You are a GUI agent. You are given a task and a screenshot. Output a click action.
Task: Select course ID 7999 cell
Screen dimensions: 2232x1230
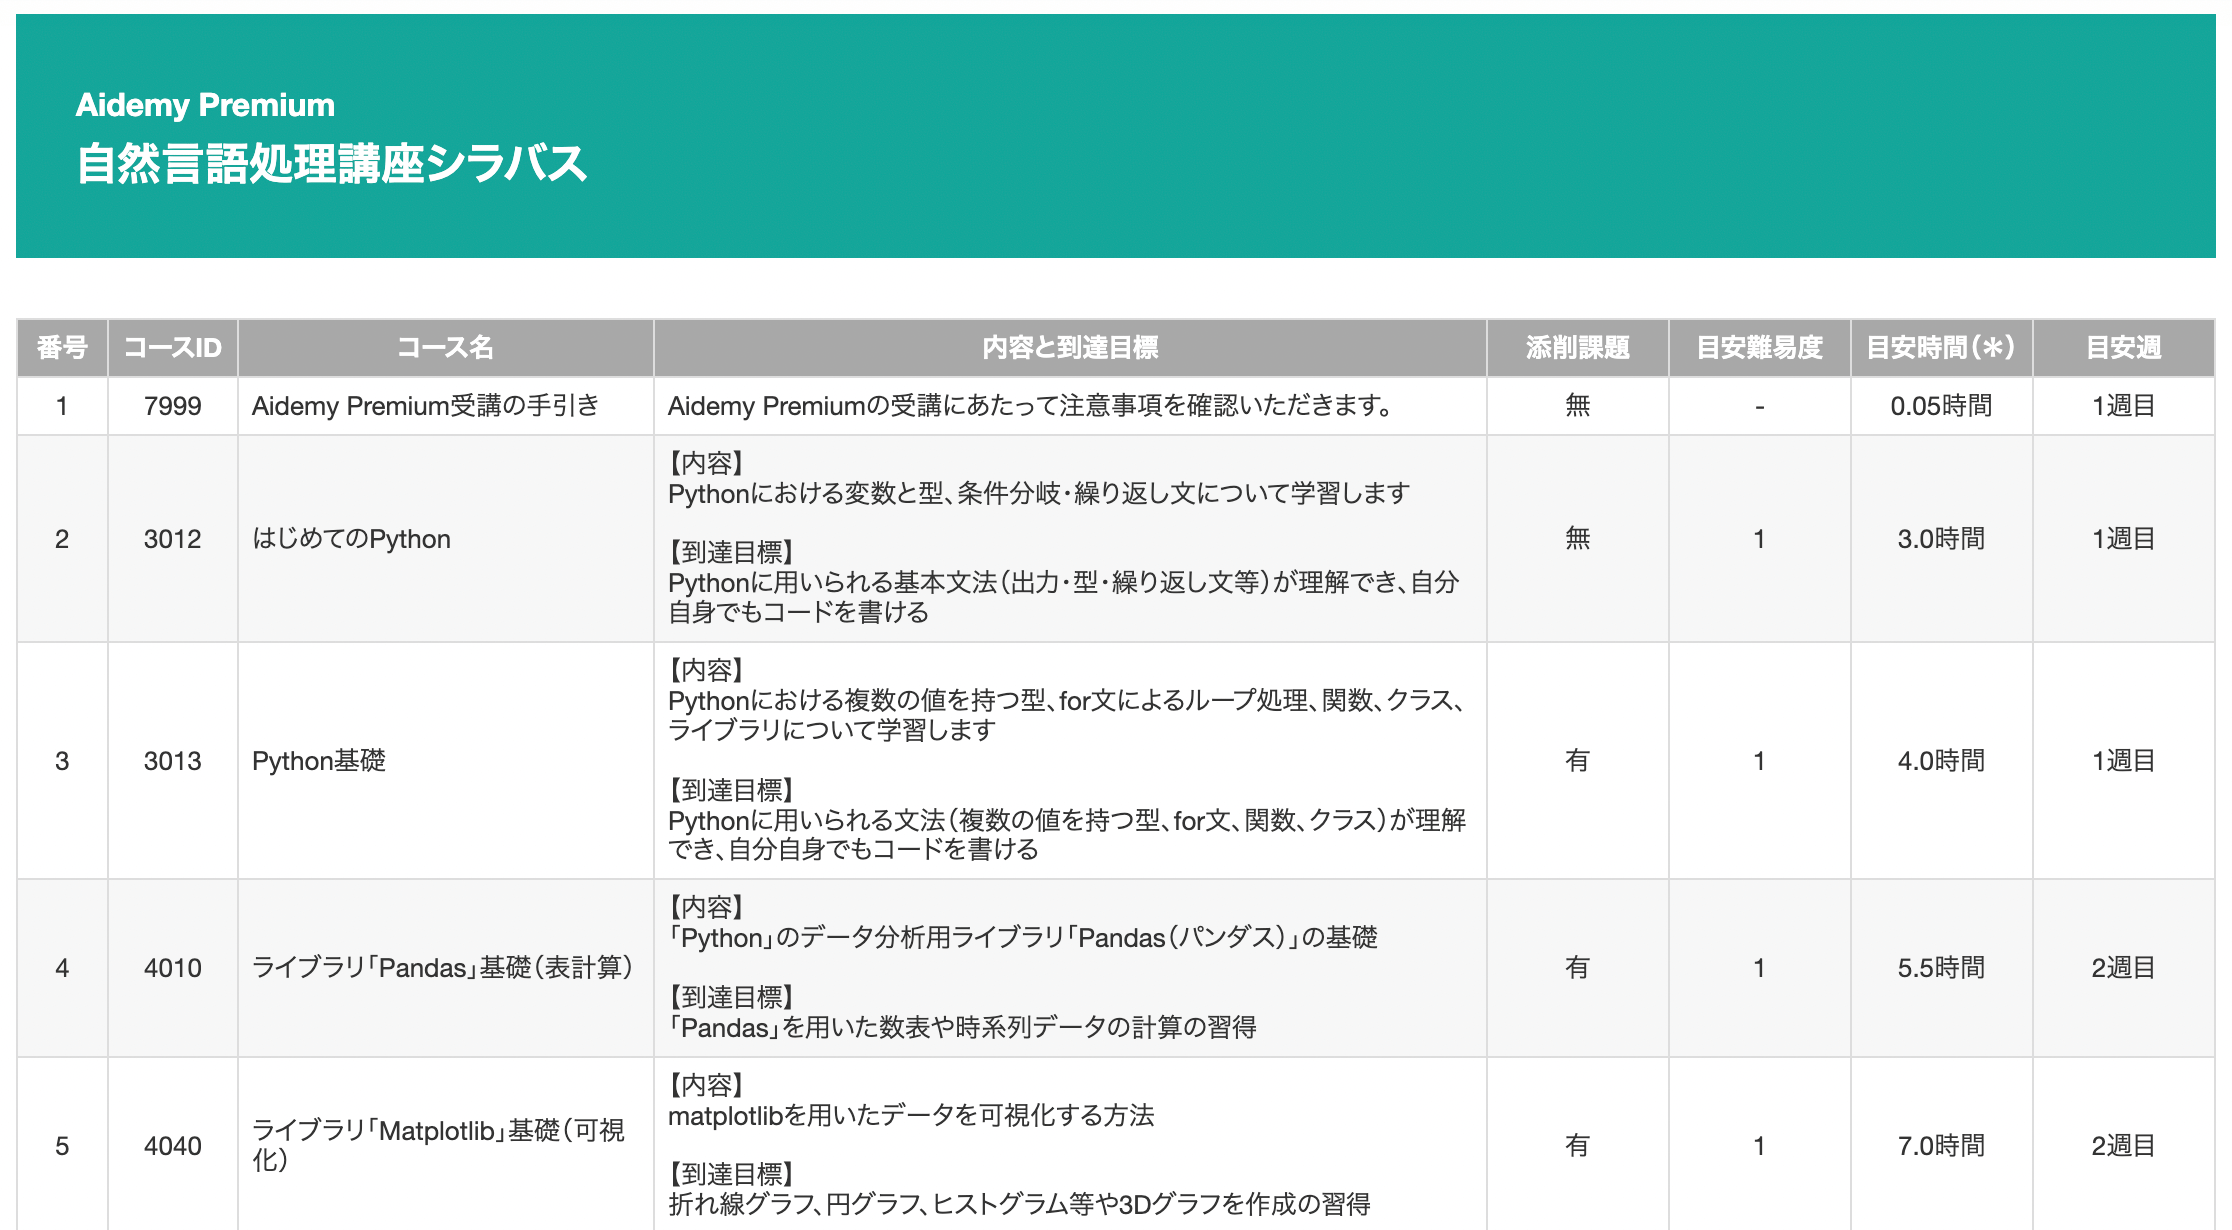tap(173, 406)
